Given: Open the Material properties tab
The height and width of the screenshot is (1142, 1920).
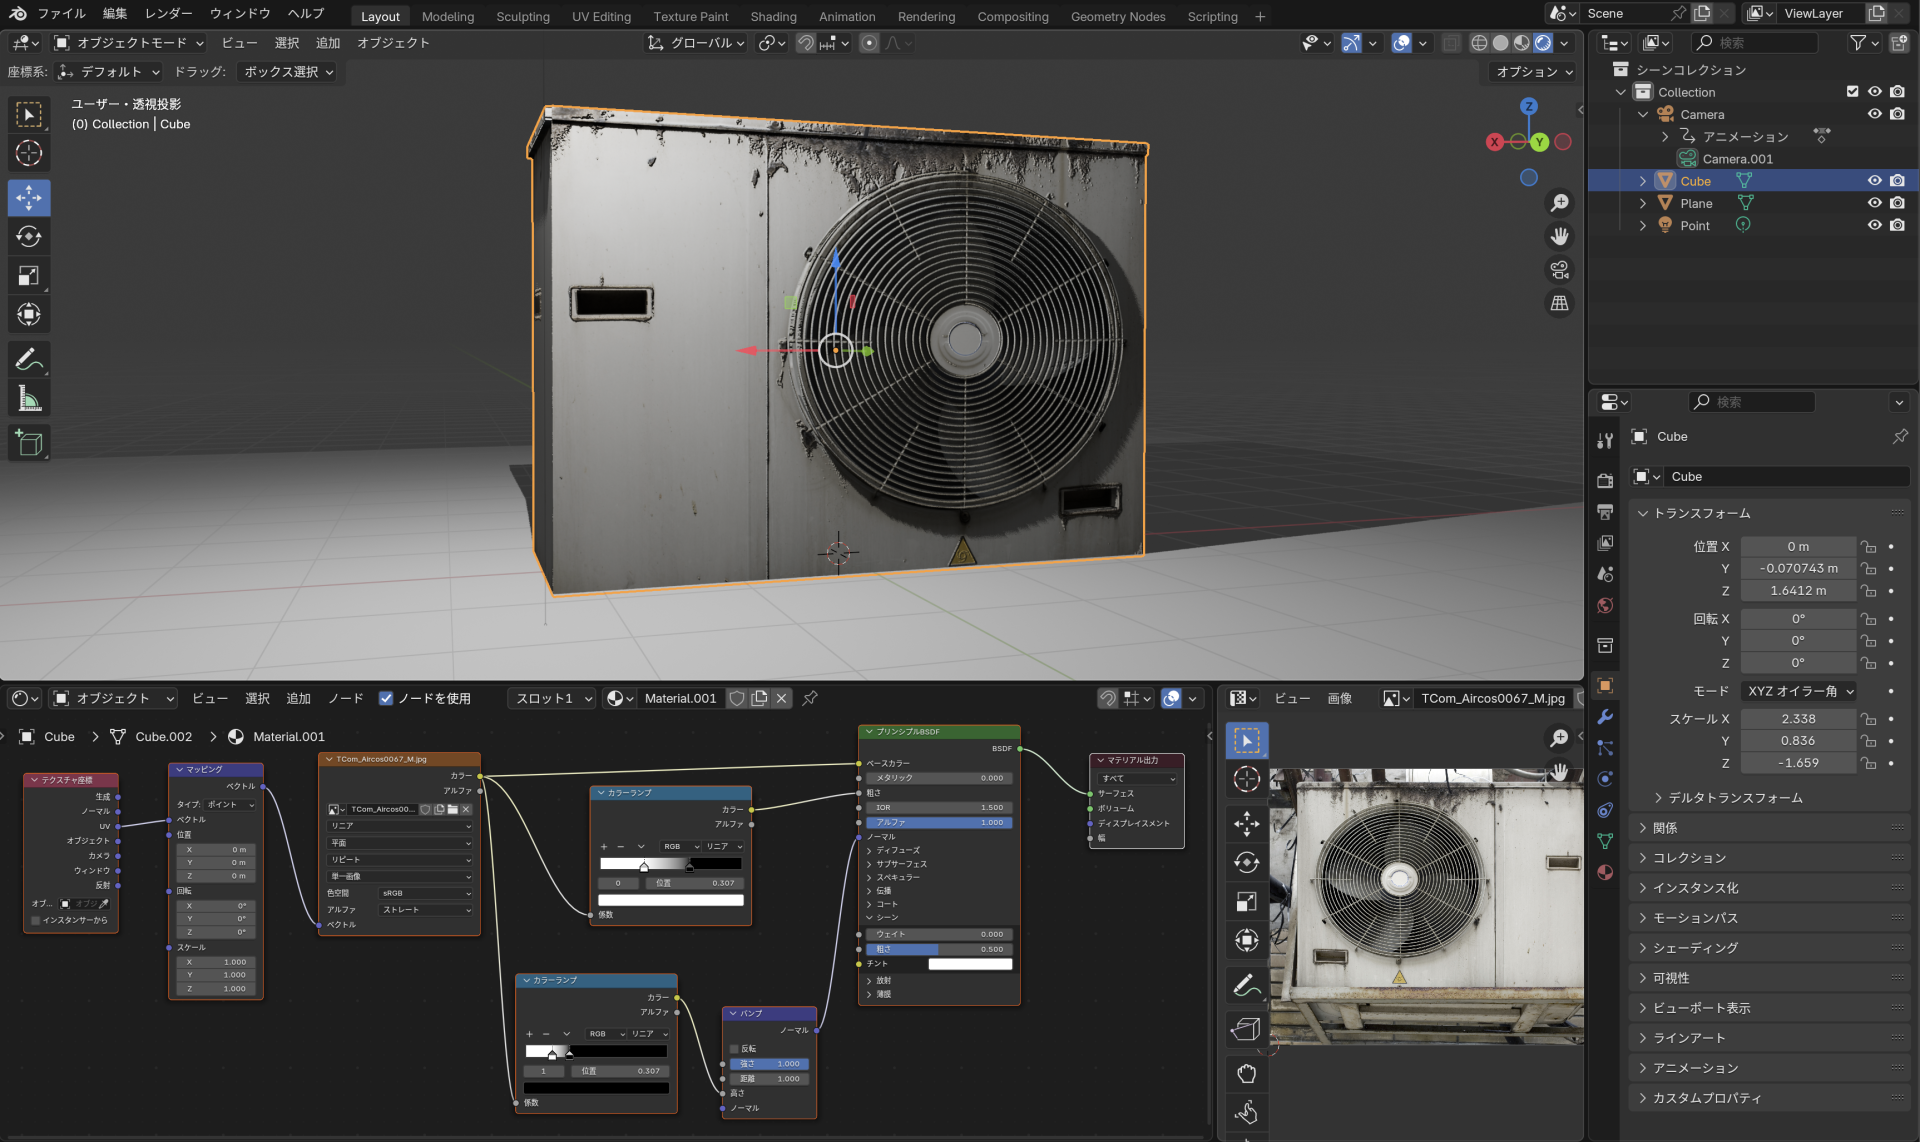Looking at the screenshot, I should 1605,872.
